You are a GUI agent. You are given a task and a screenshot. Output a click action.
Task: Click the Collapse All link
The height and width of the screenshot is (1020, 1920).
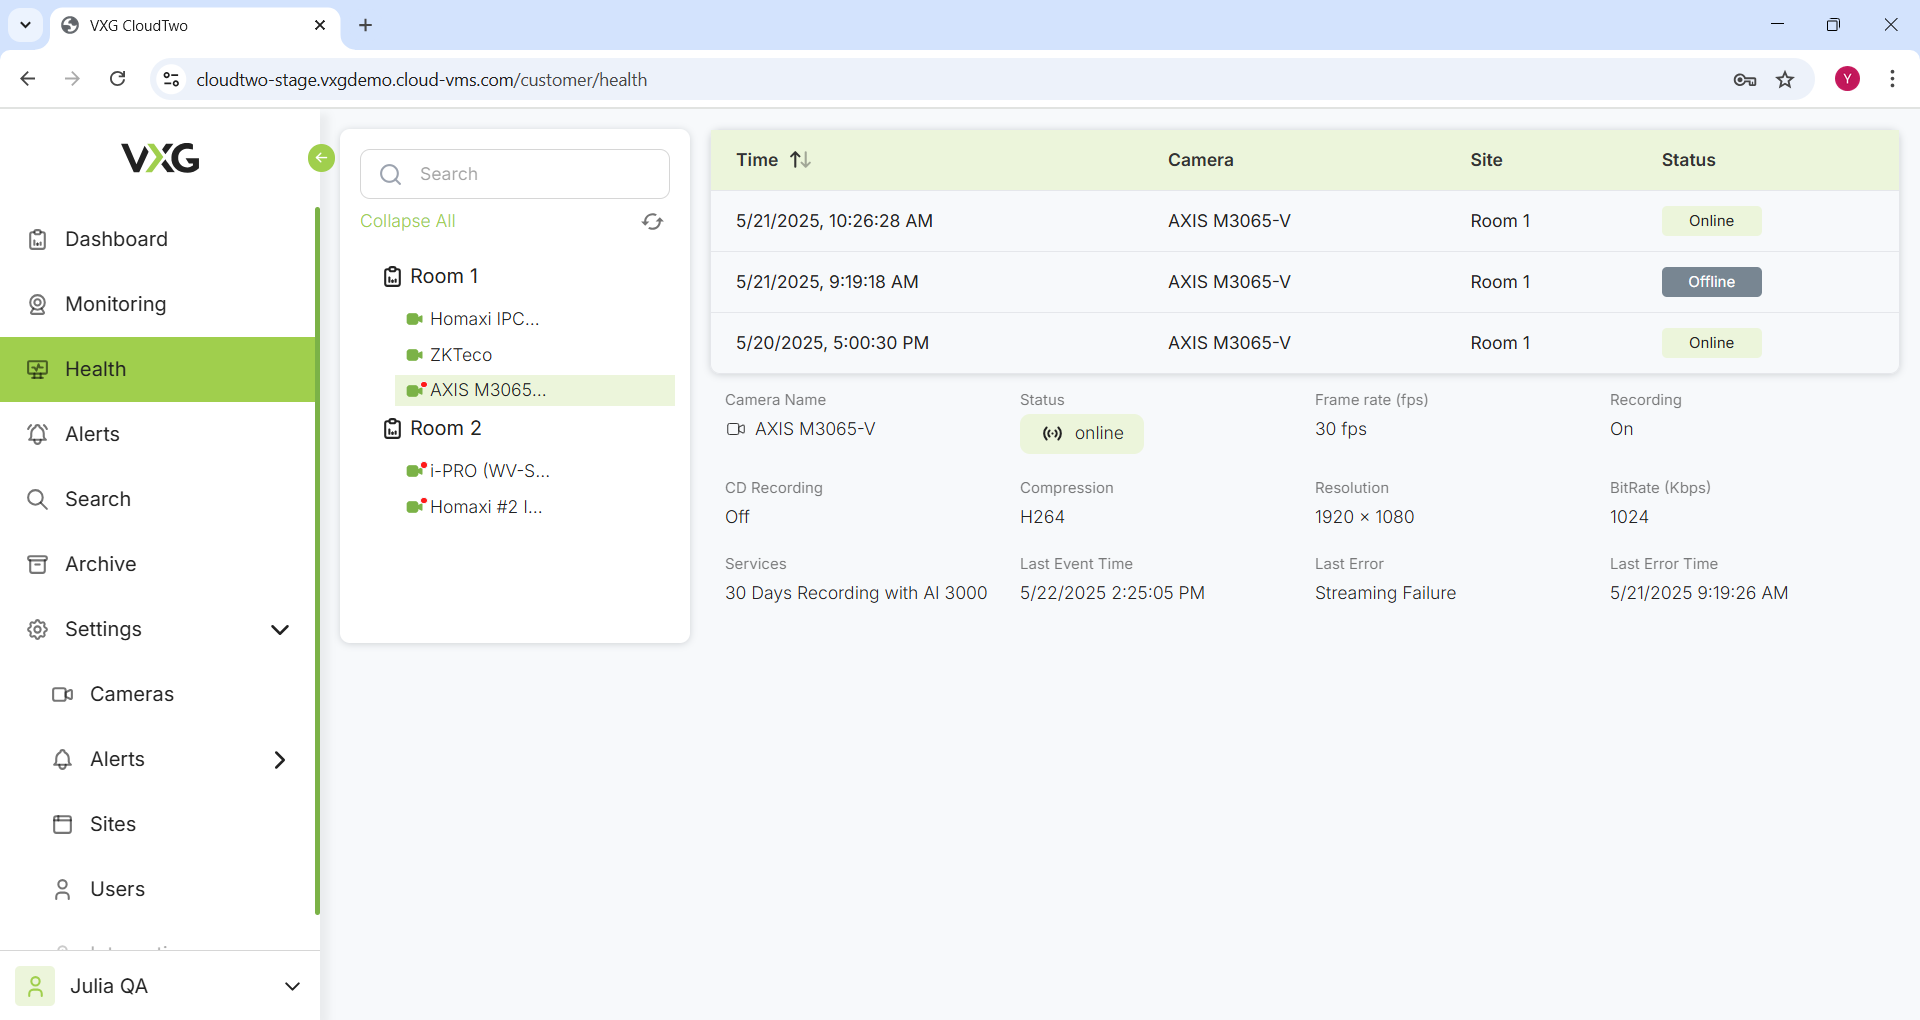[x=408, y=221]
